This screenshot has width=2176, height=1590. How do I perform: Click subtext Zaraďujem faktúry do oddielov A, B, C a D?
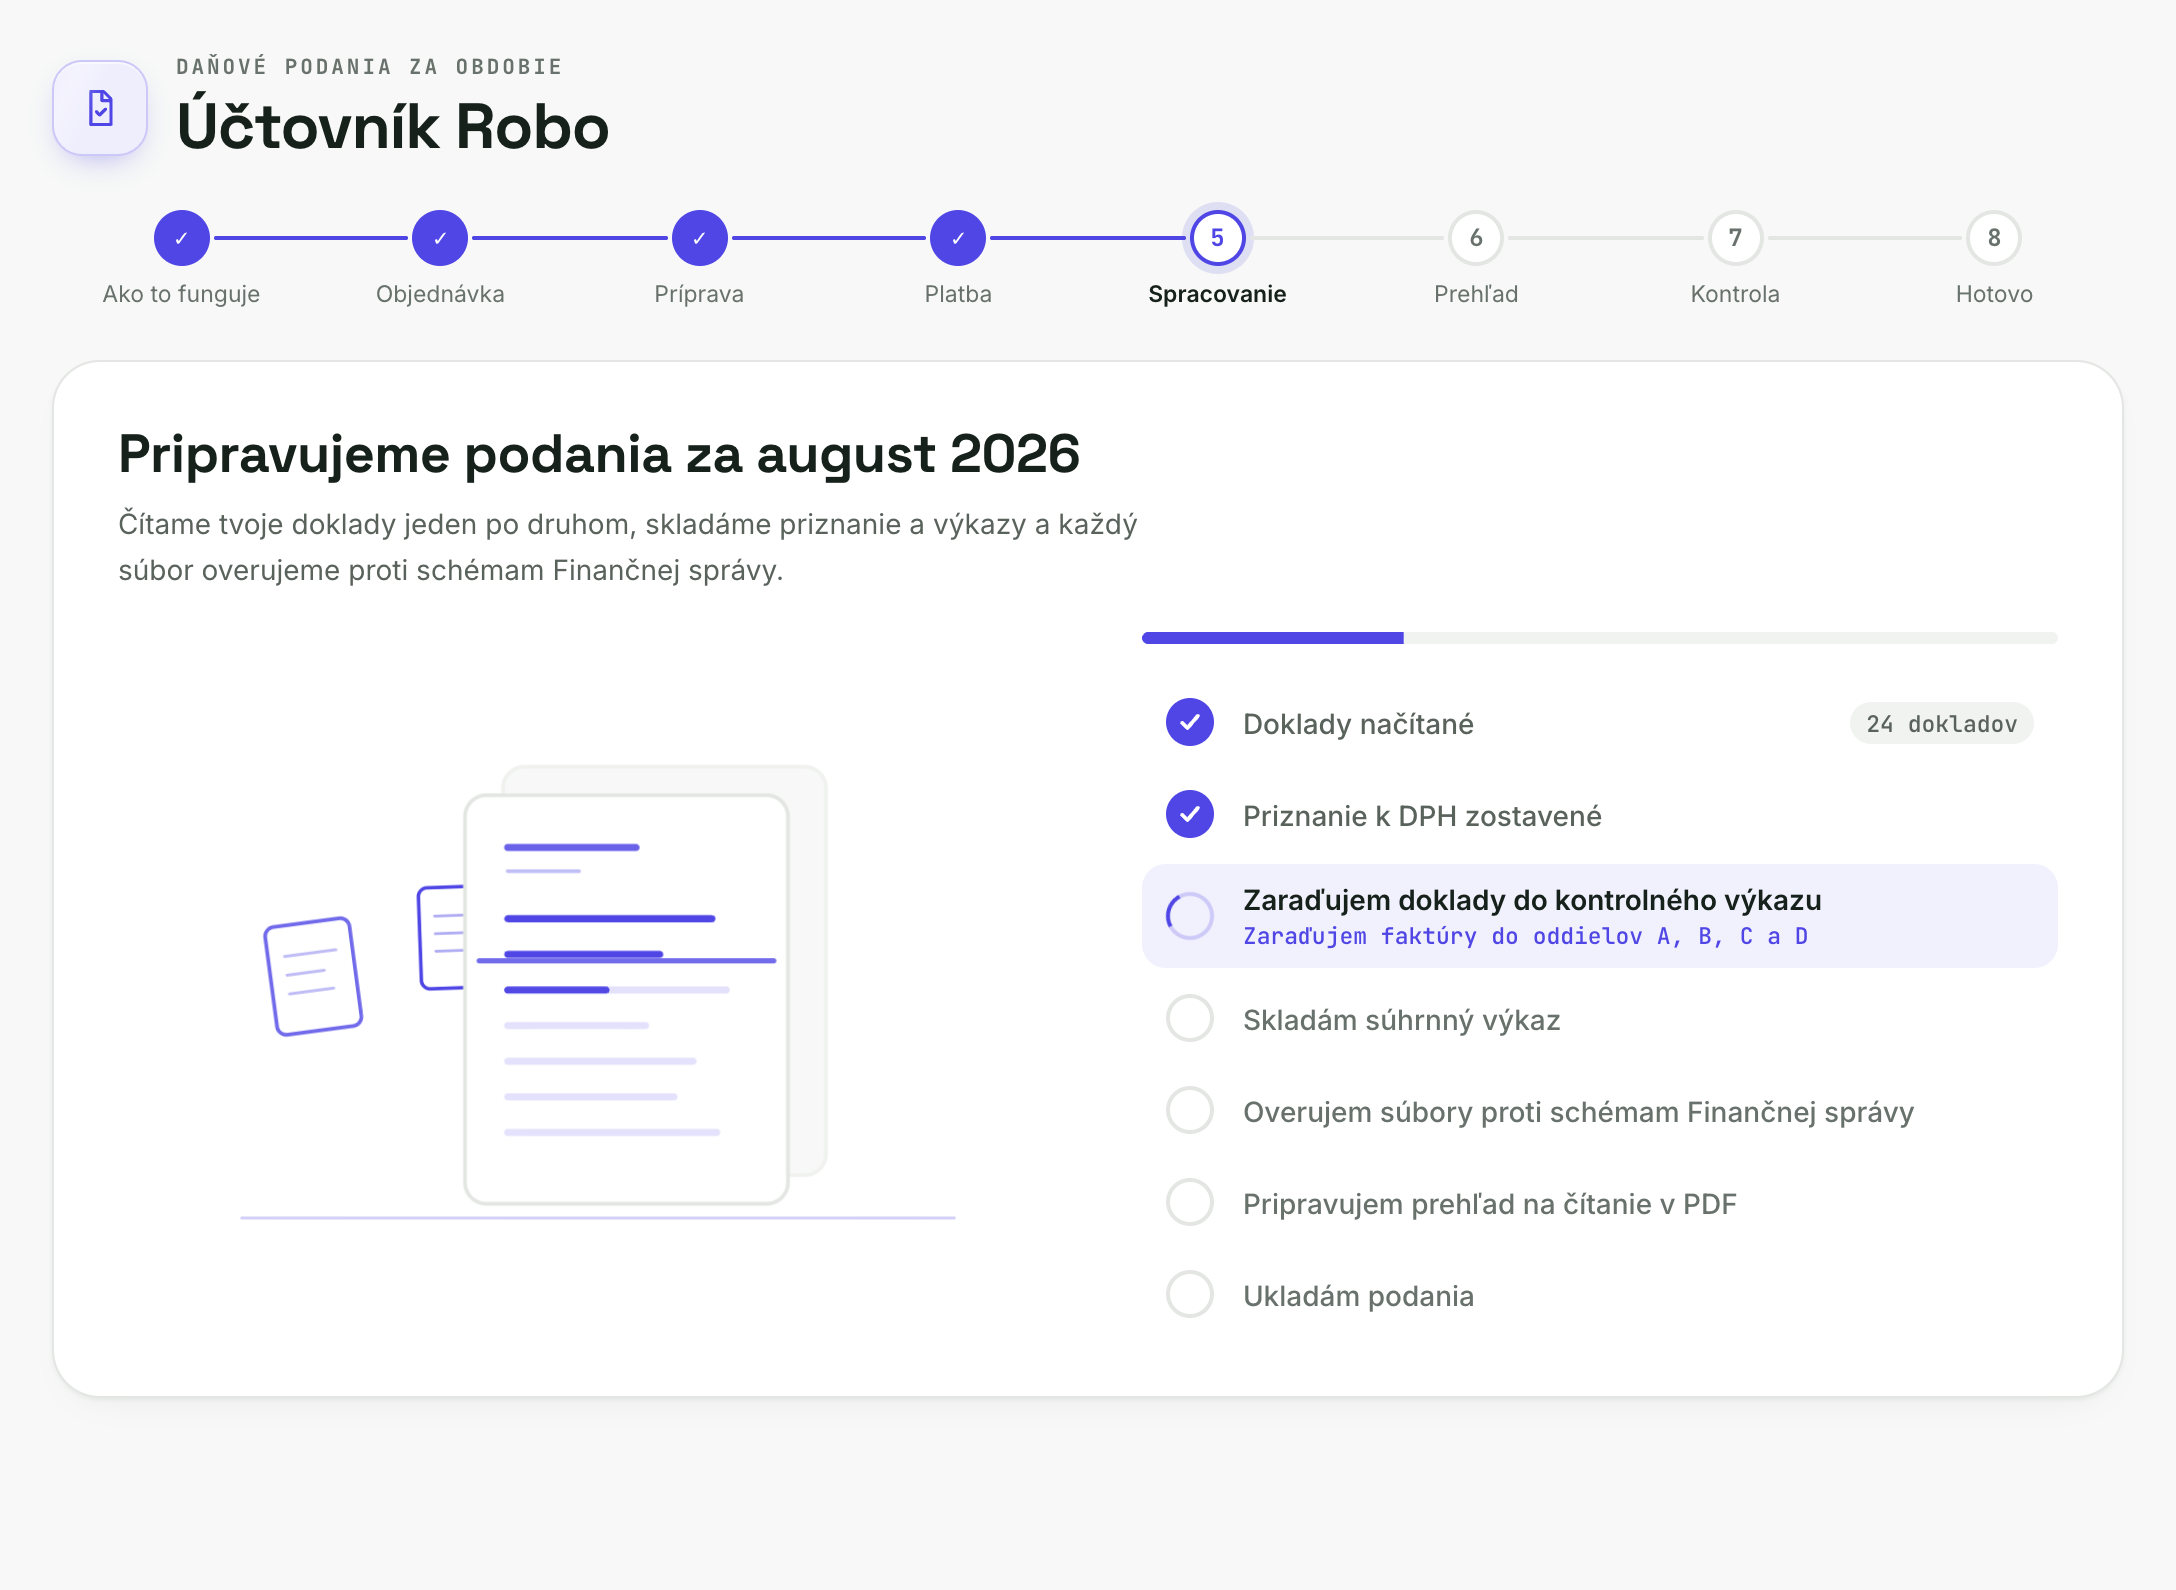(x=1525, y=937)
